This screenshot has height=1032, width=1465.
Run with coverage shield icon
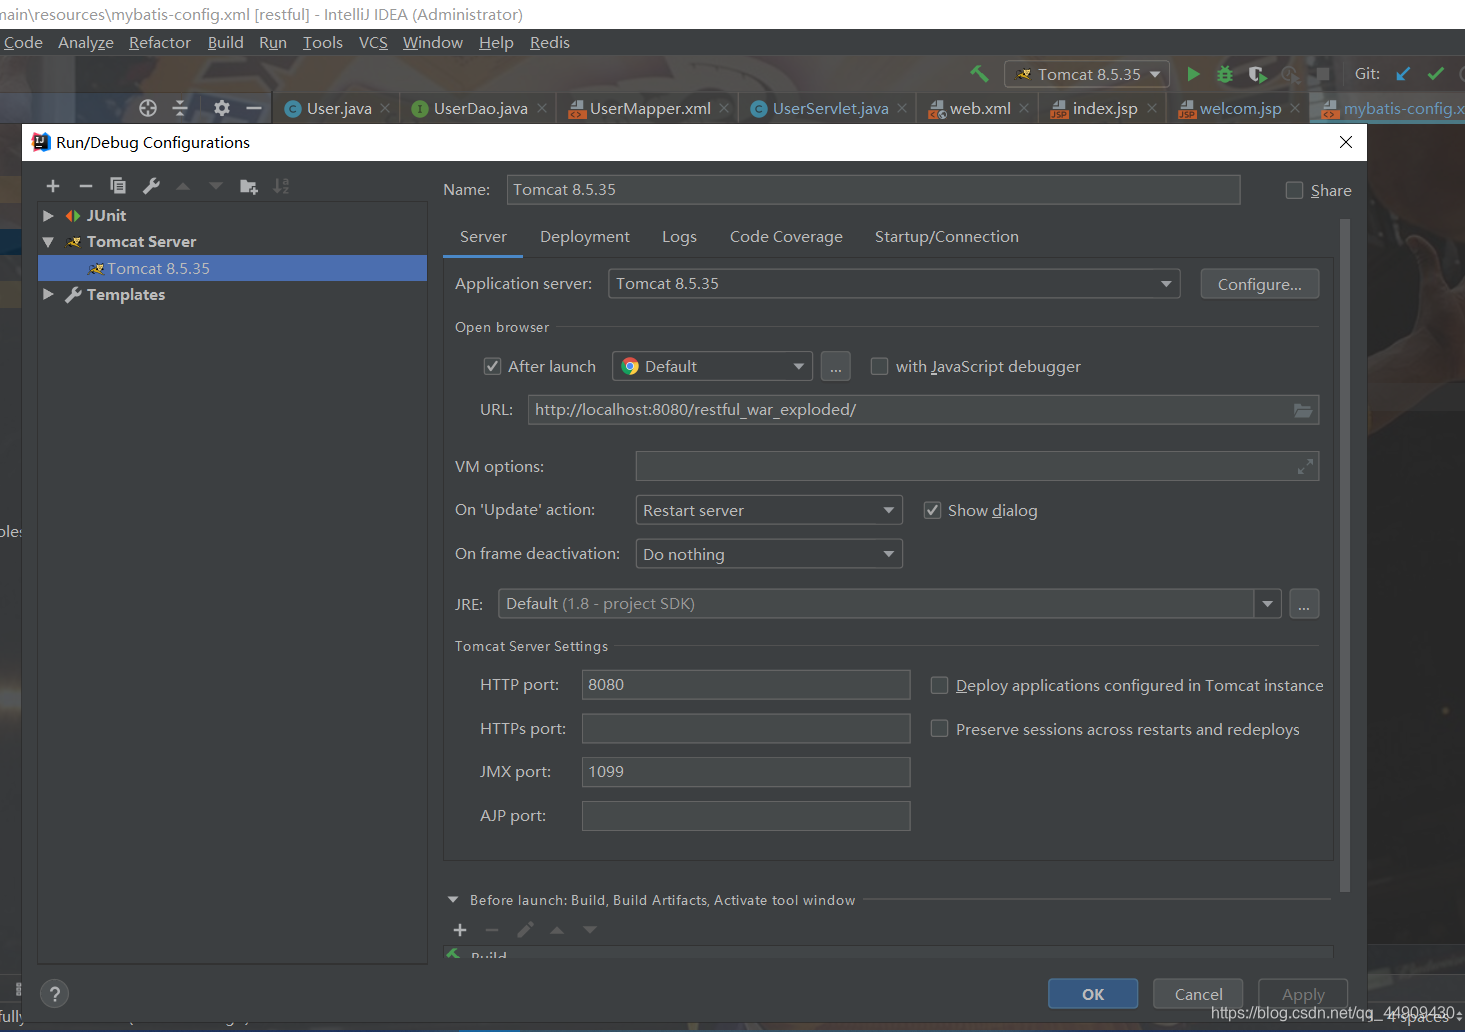[x=1258, y=74]
